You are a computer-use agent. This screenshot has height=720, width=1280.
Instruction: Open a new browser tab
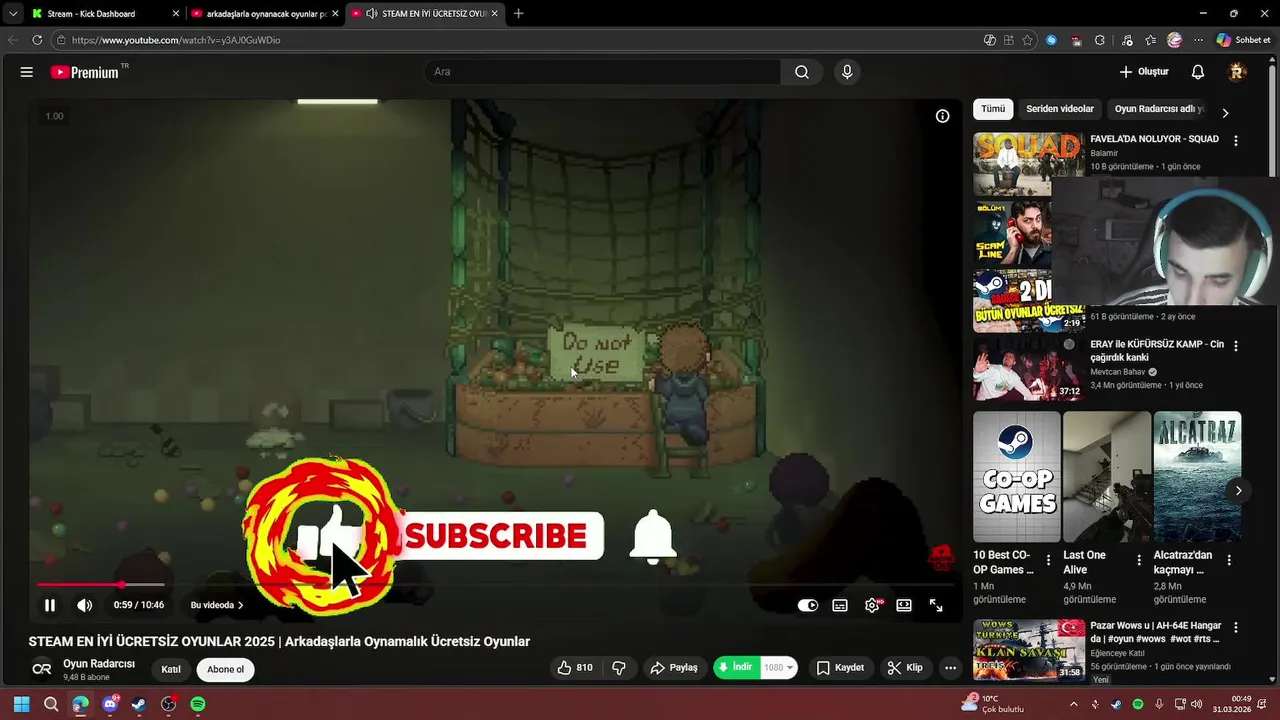[518, 13]
